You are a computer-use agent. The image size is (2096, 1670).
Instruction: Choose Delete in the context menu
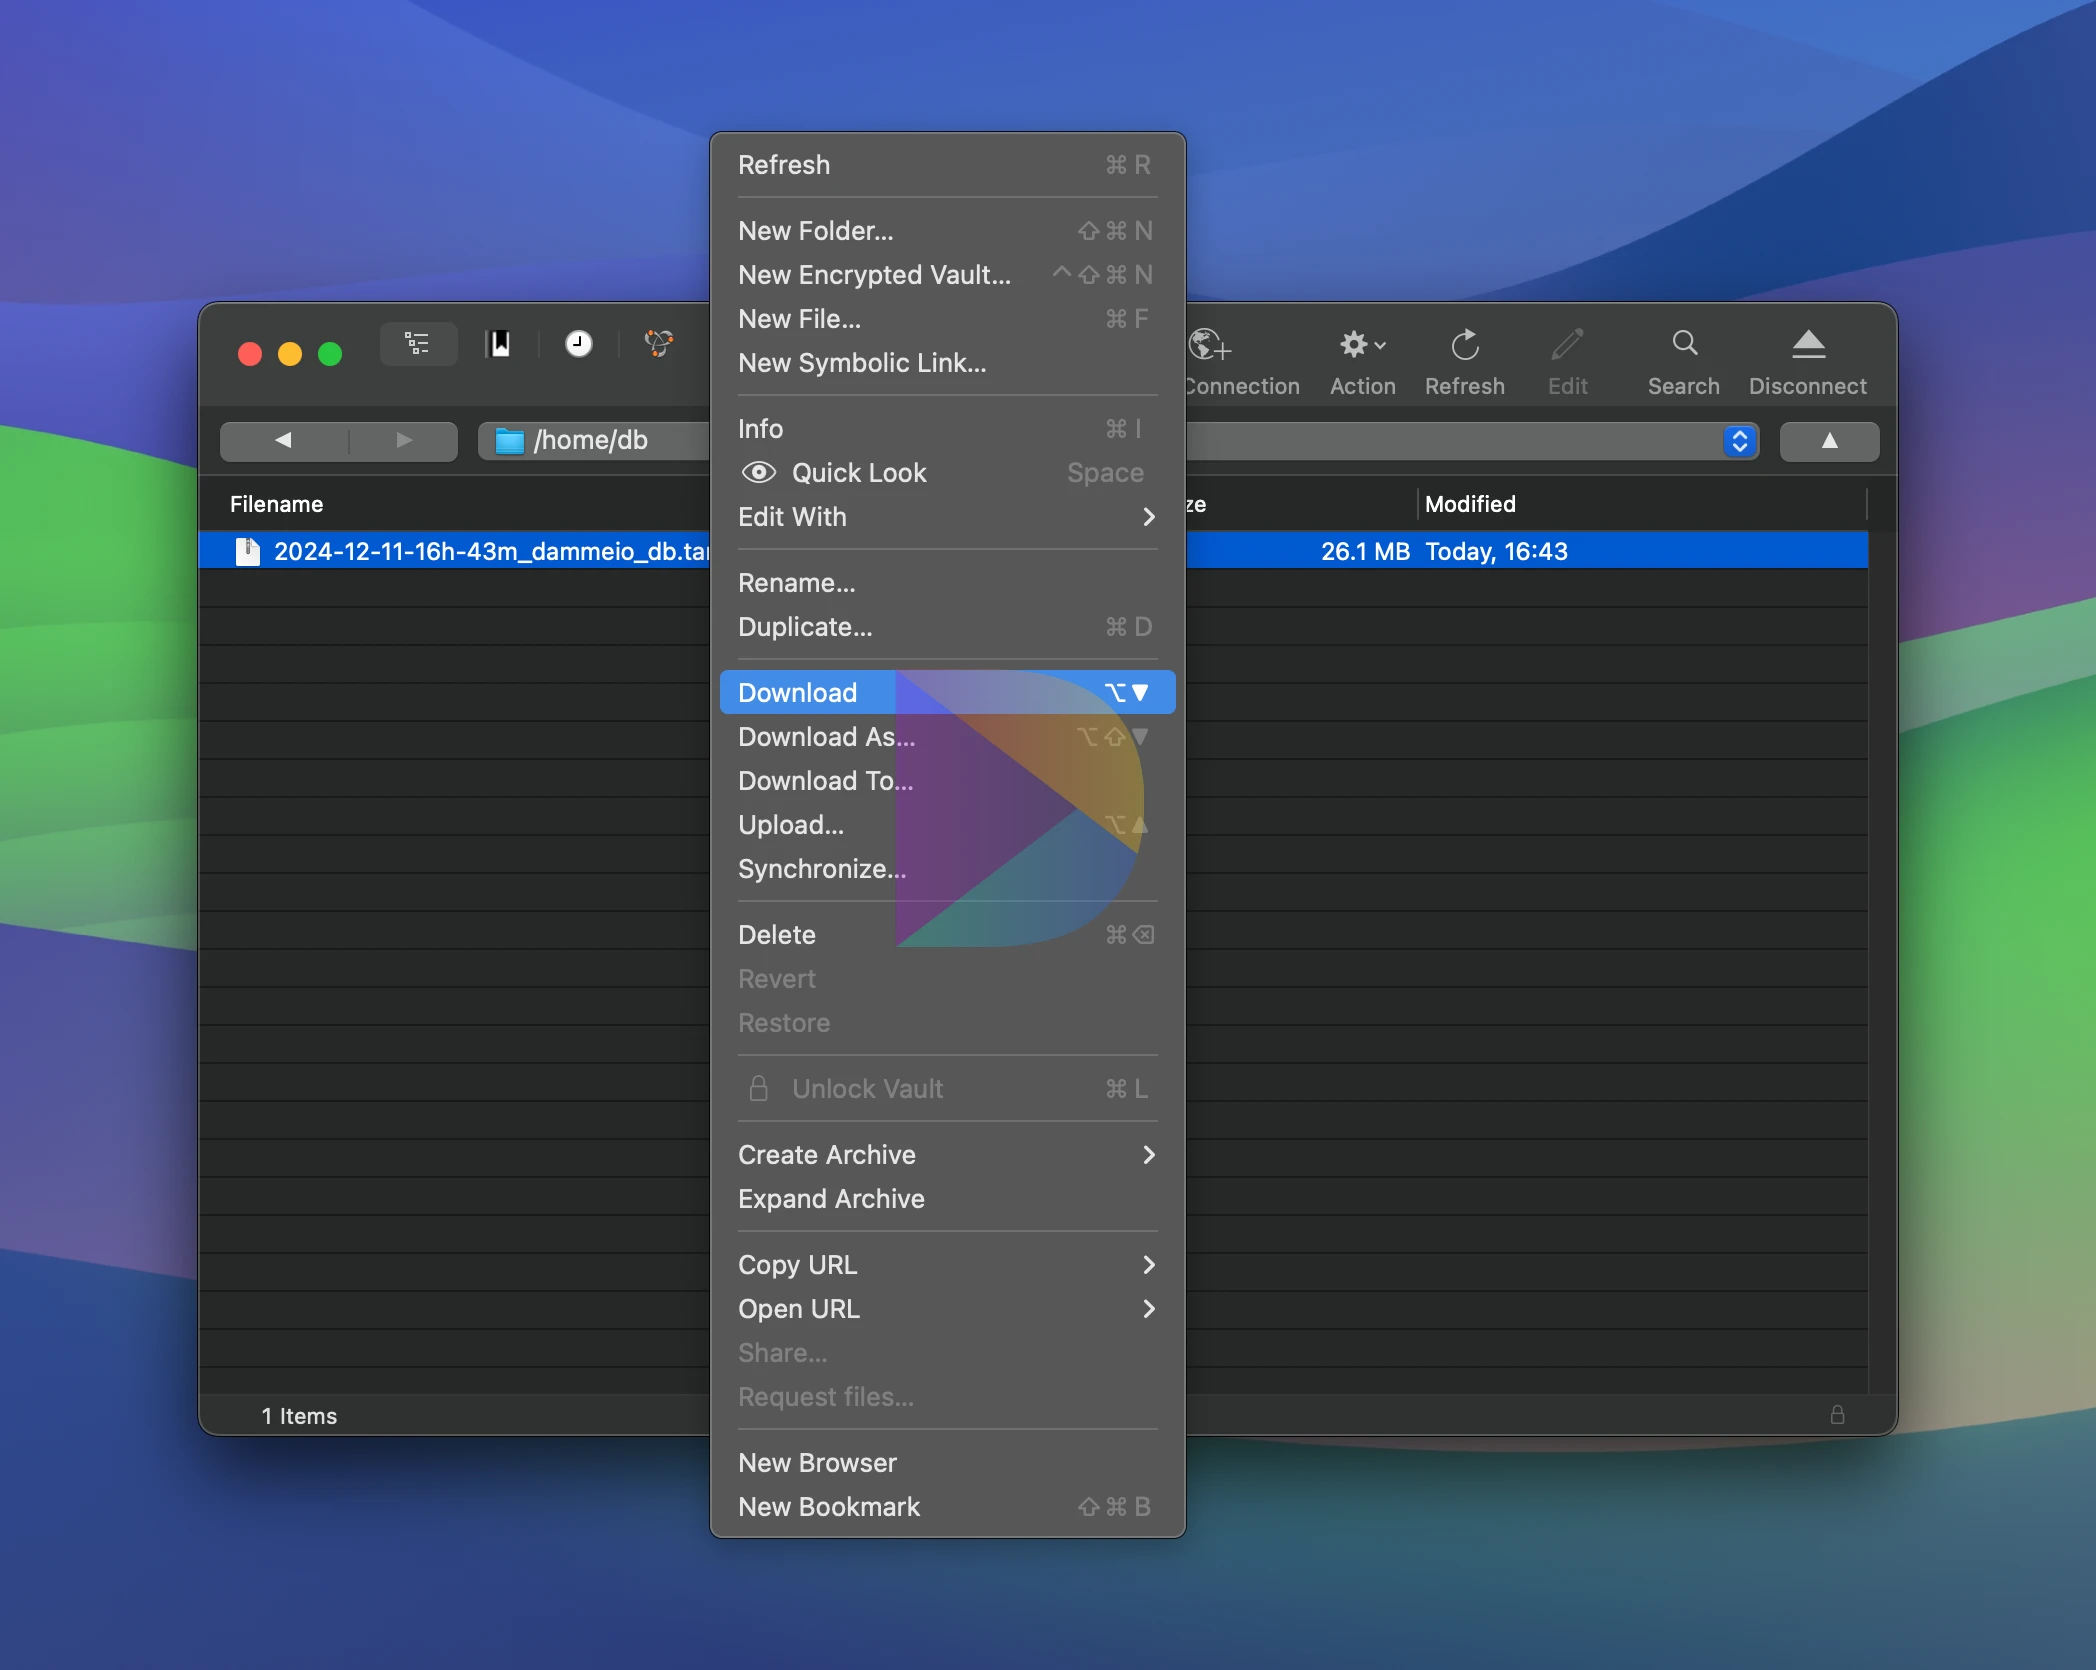click(947, 935)
